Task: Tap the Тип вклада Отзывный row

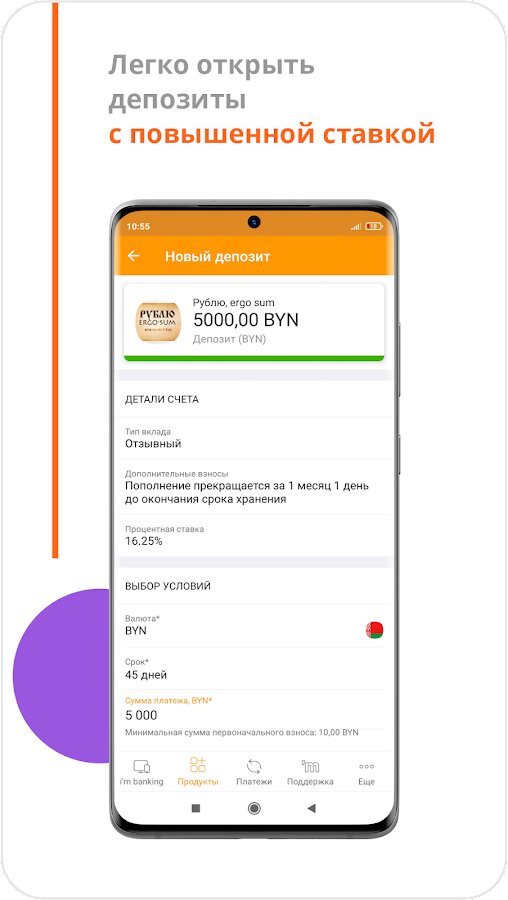Action: point(254,438)
